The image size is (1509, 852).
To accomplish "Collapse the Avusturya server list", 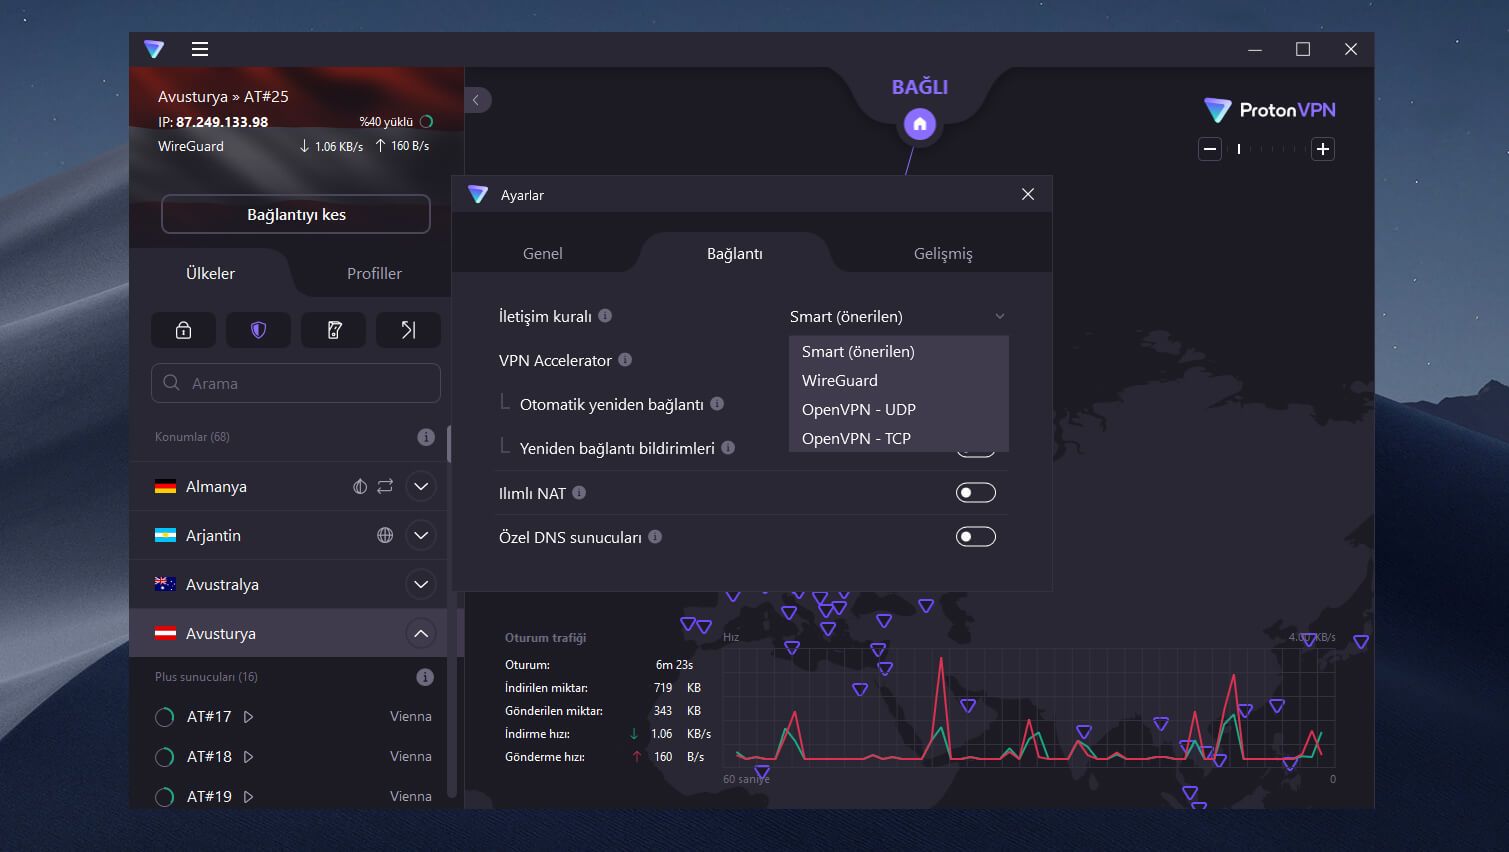I will 421,633.
